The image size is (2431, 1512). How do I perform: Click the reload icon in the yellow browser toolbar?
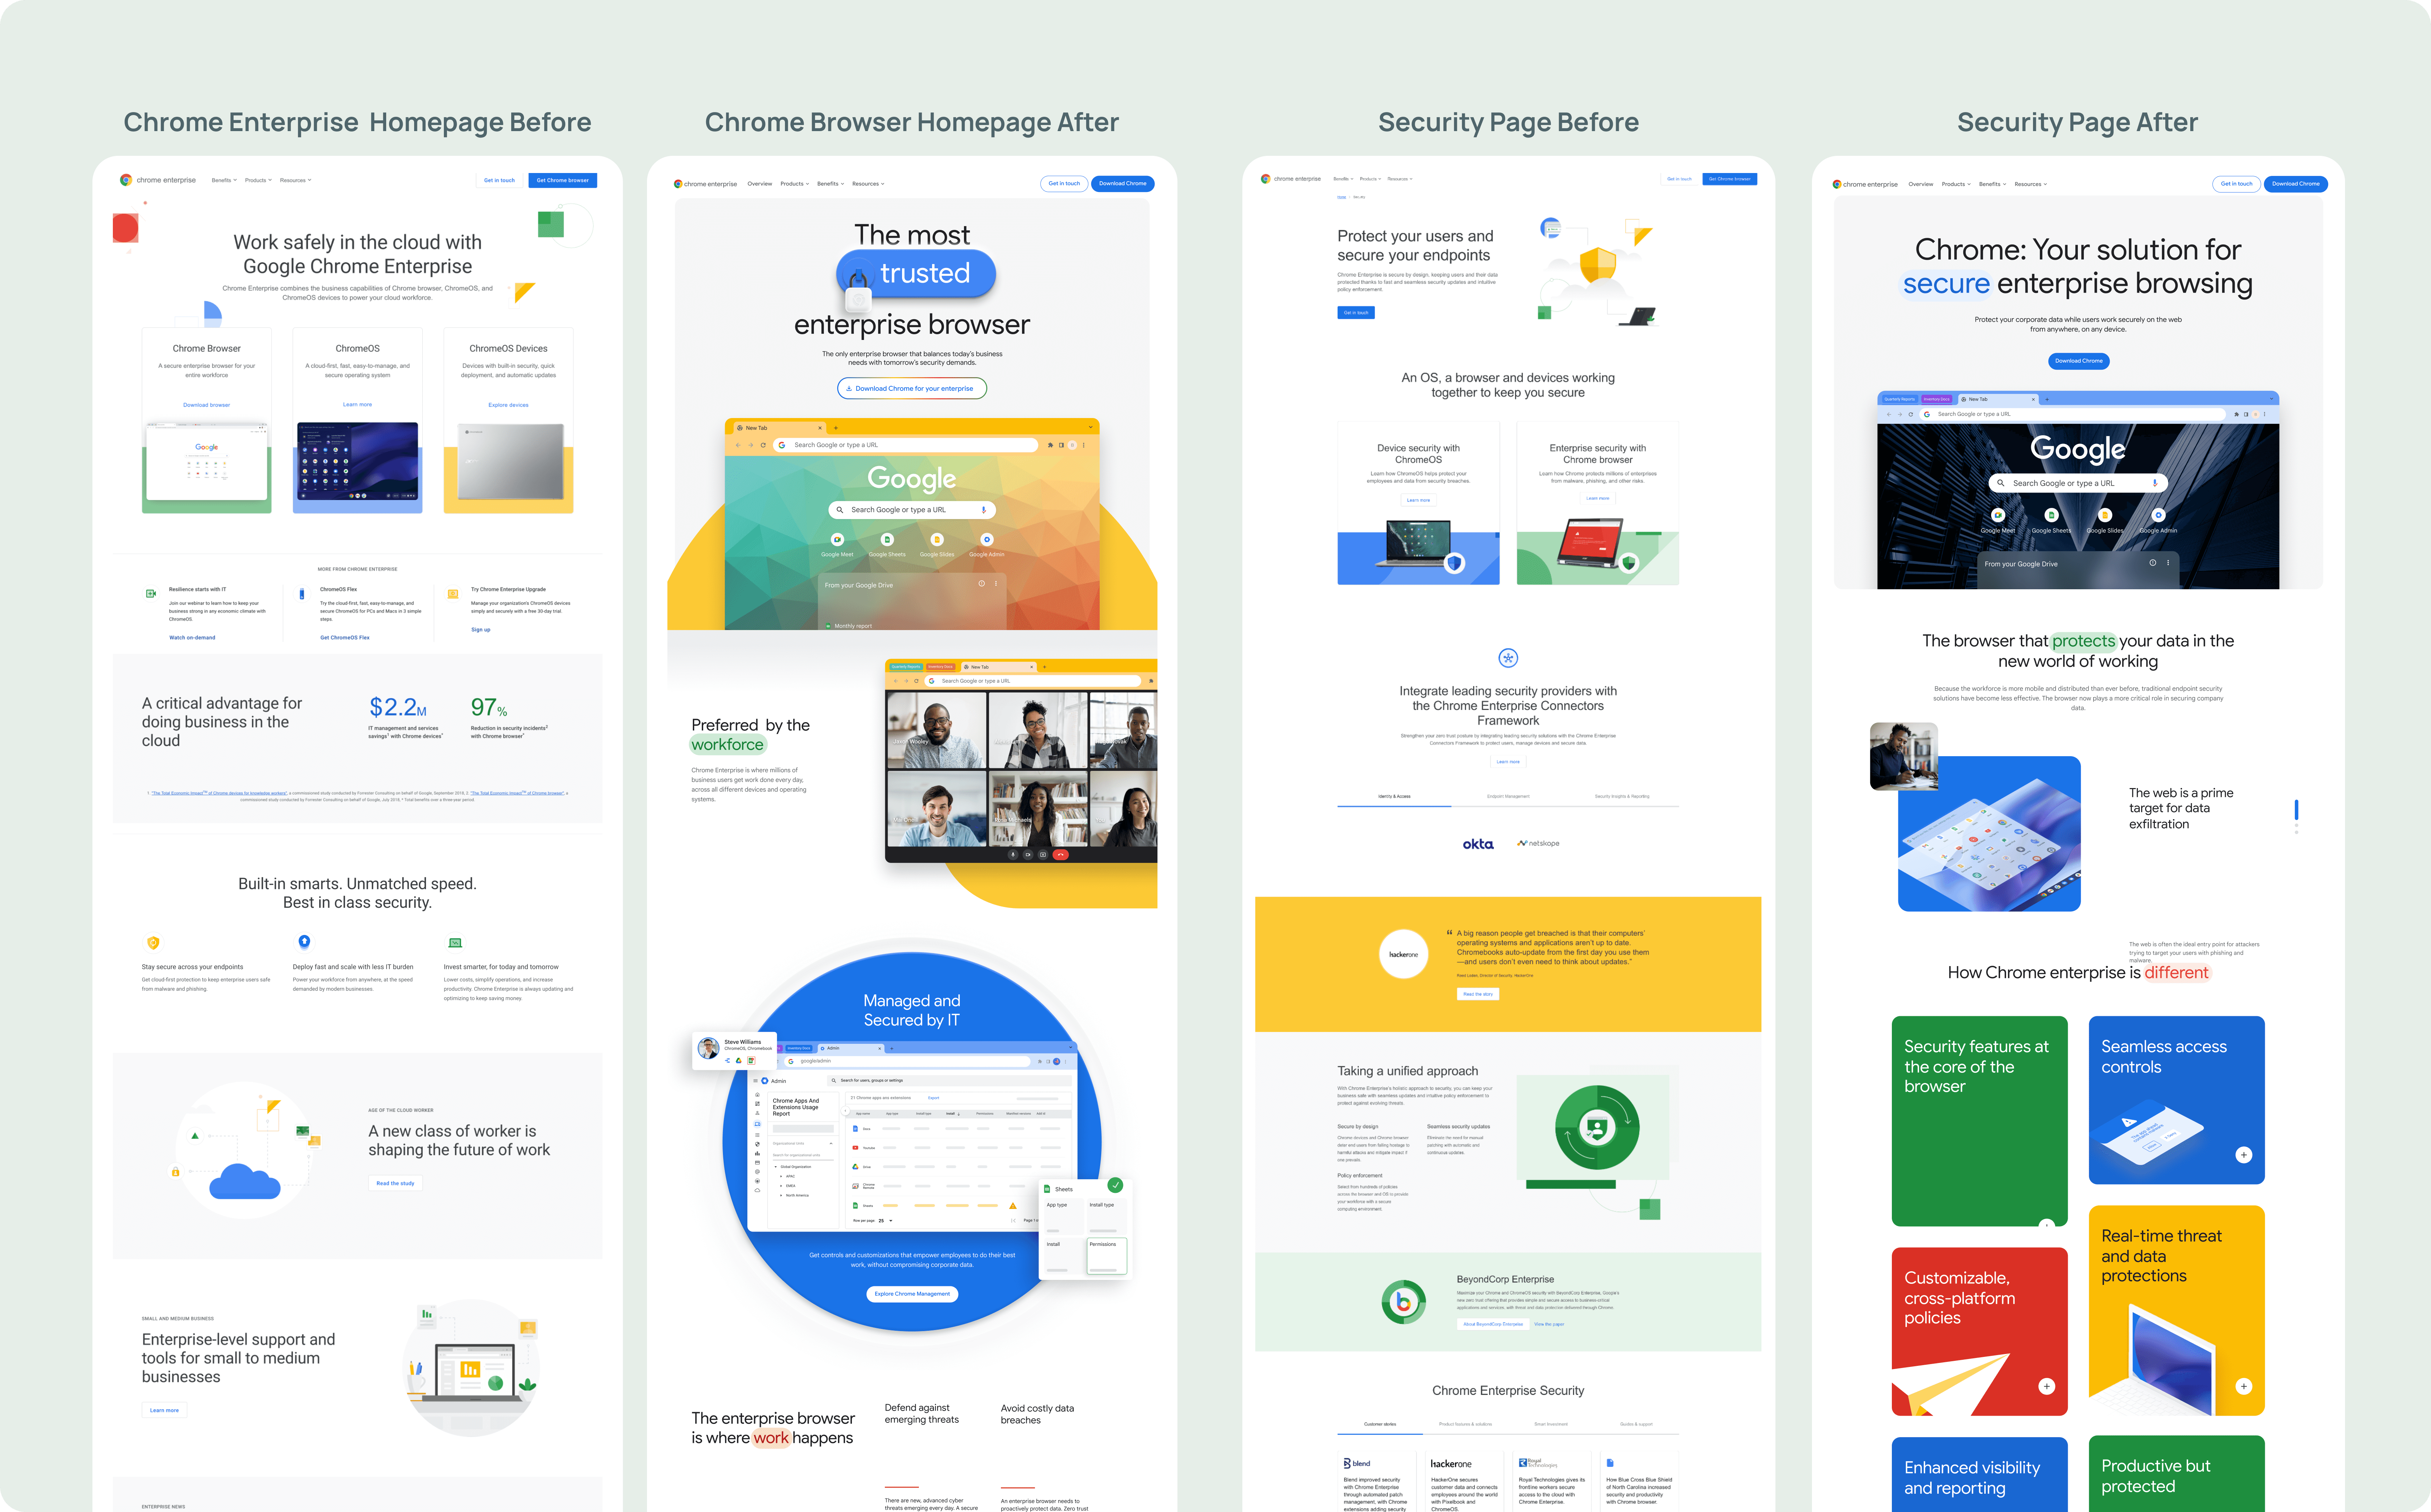pos(763,445)
